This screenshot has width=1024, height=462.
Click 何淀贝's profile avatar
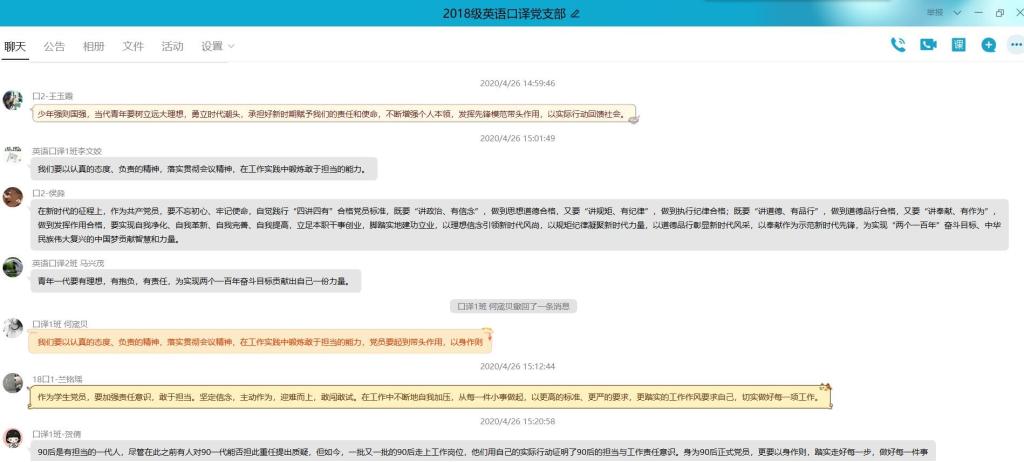13,328
